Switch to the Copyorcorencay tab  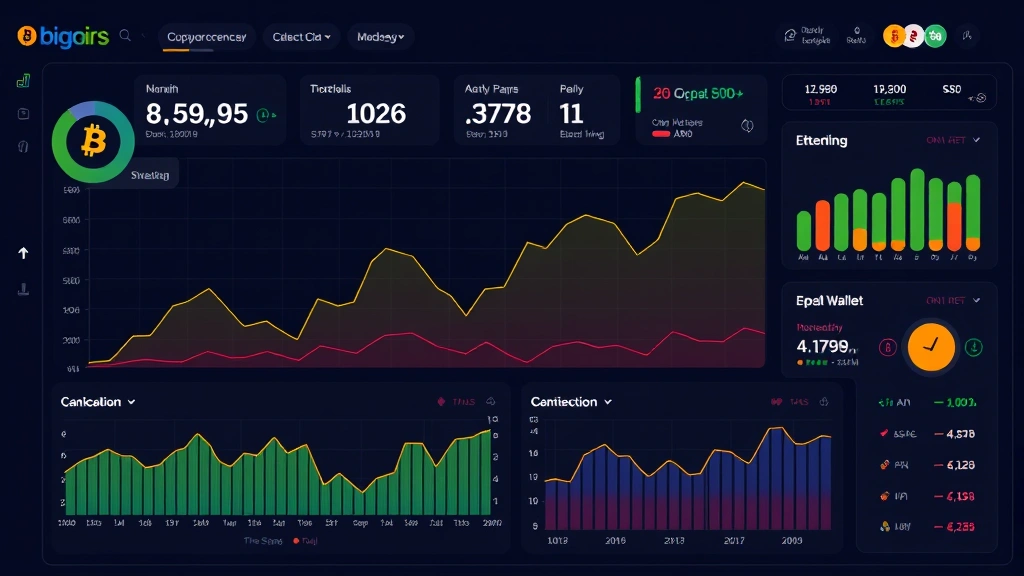(206, 36)
